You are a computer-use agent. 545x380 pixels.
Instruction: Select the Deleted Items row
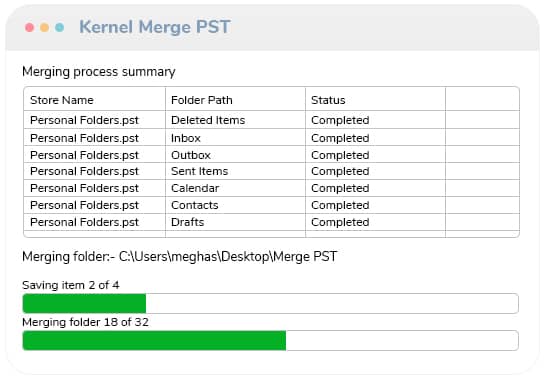pos(271,120)
